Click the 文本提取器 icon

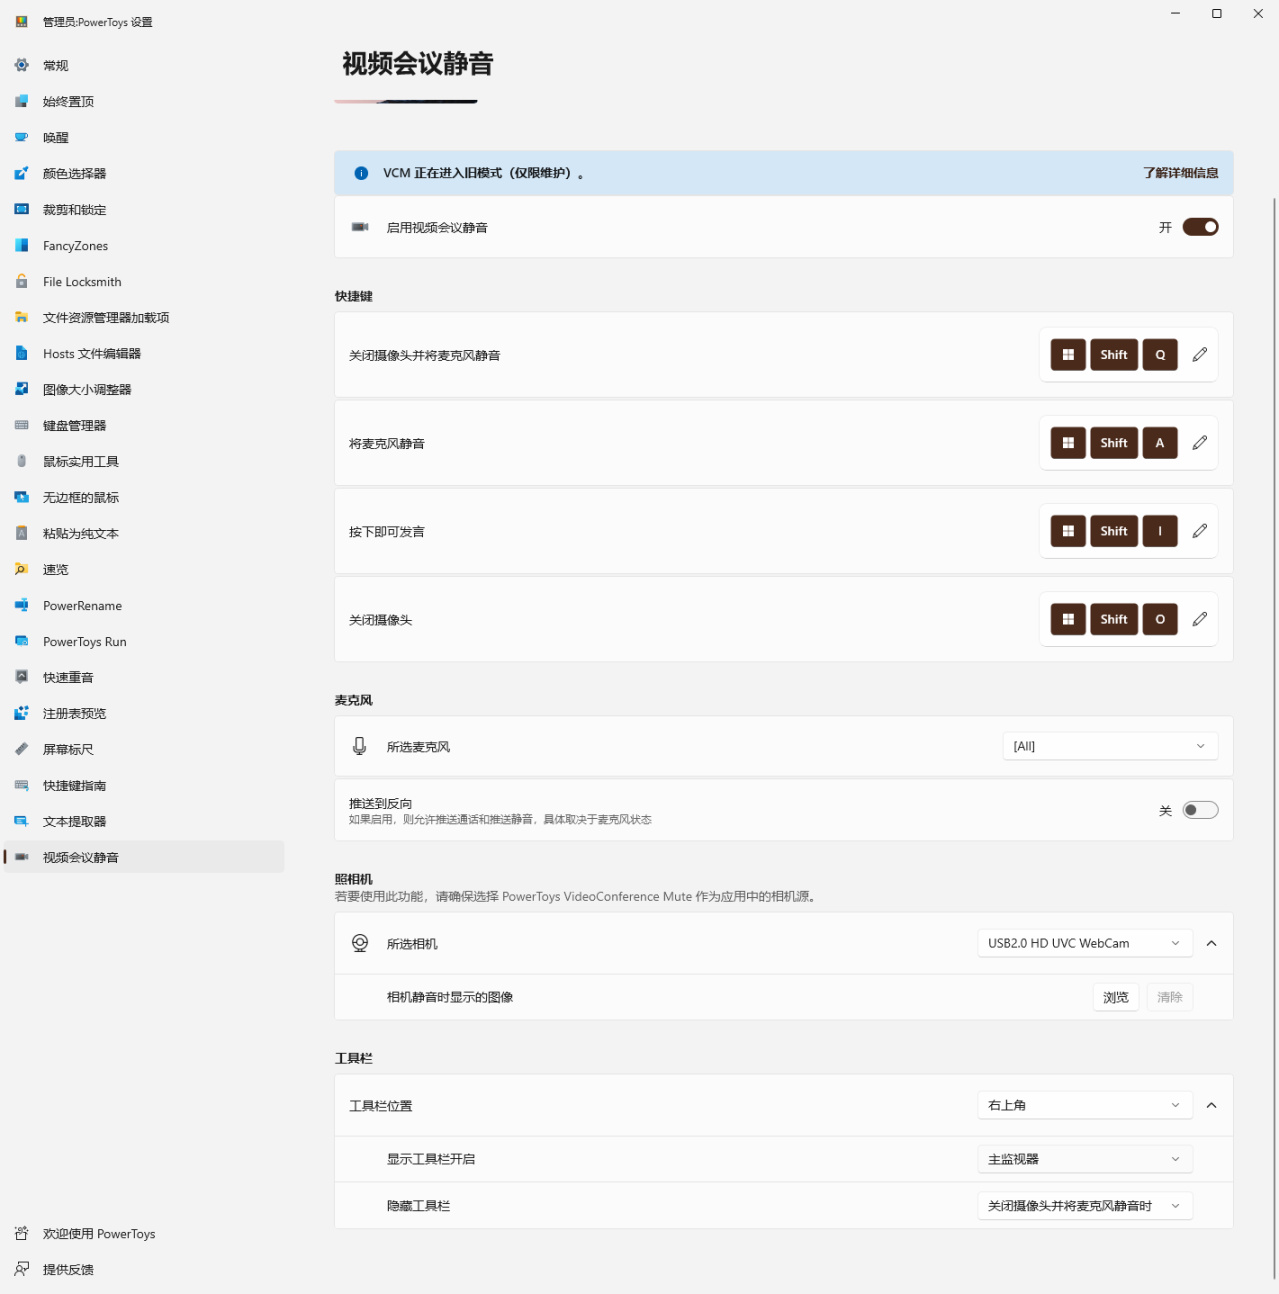(22, 821)
